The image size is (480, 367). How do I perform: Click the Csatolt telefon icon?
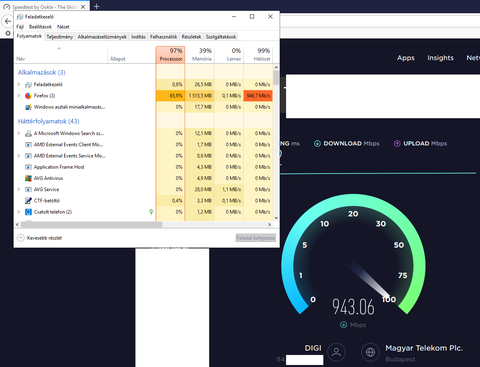pos(28,212)
